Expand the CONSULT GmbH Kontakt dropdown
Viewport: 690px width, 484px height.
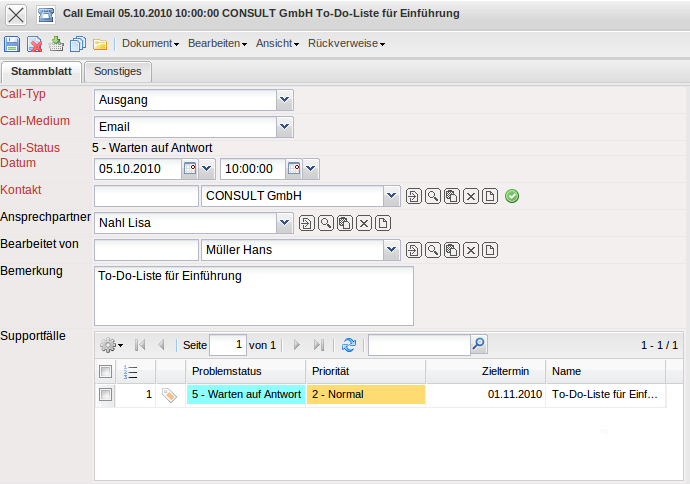coord(390,196)
